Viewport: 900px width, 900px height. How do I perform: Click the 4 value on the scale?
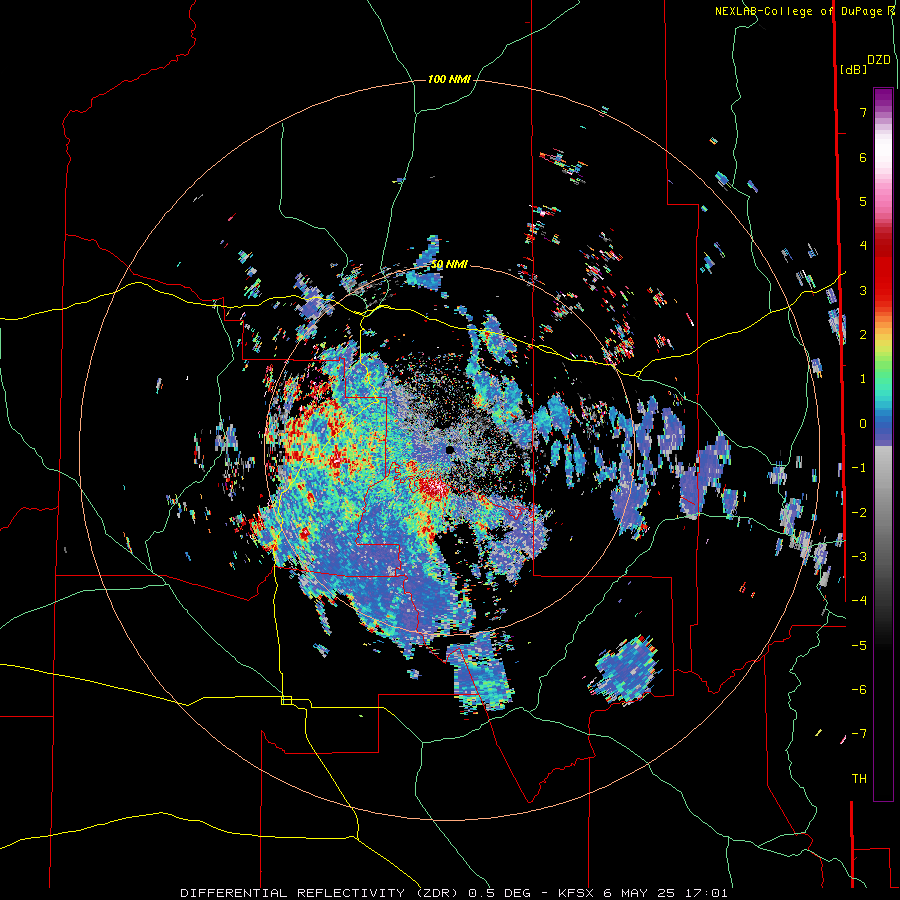pyautogui.click(x=863, y=246)
